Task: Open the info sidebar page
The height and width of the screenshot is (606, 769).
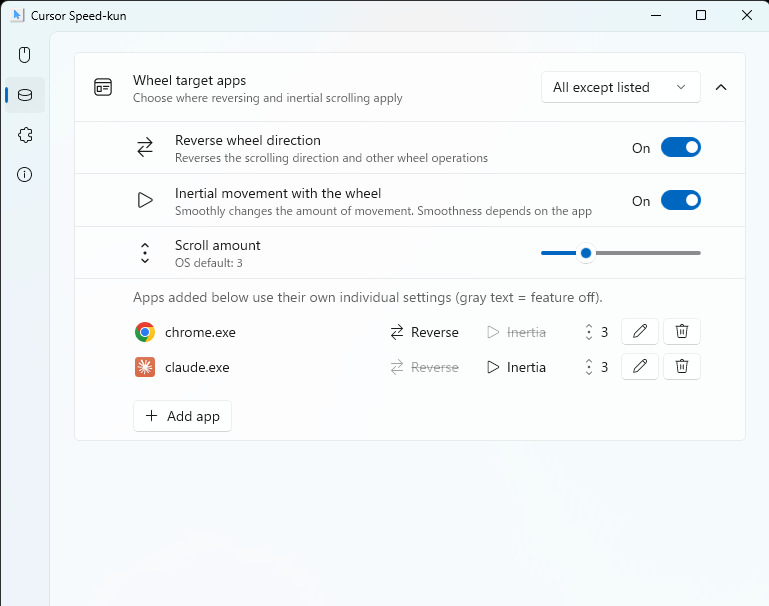Action: tap(25, 175)
